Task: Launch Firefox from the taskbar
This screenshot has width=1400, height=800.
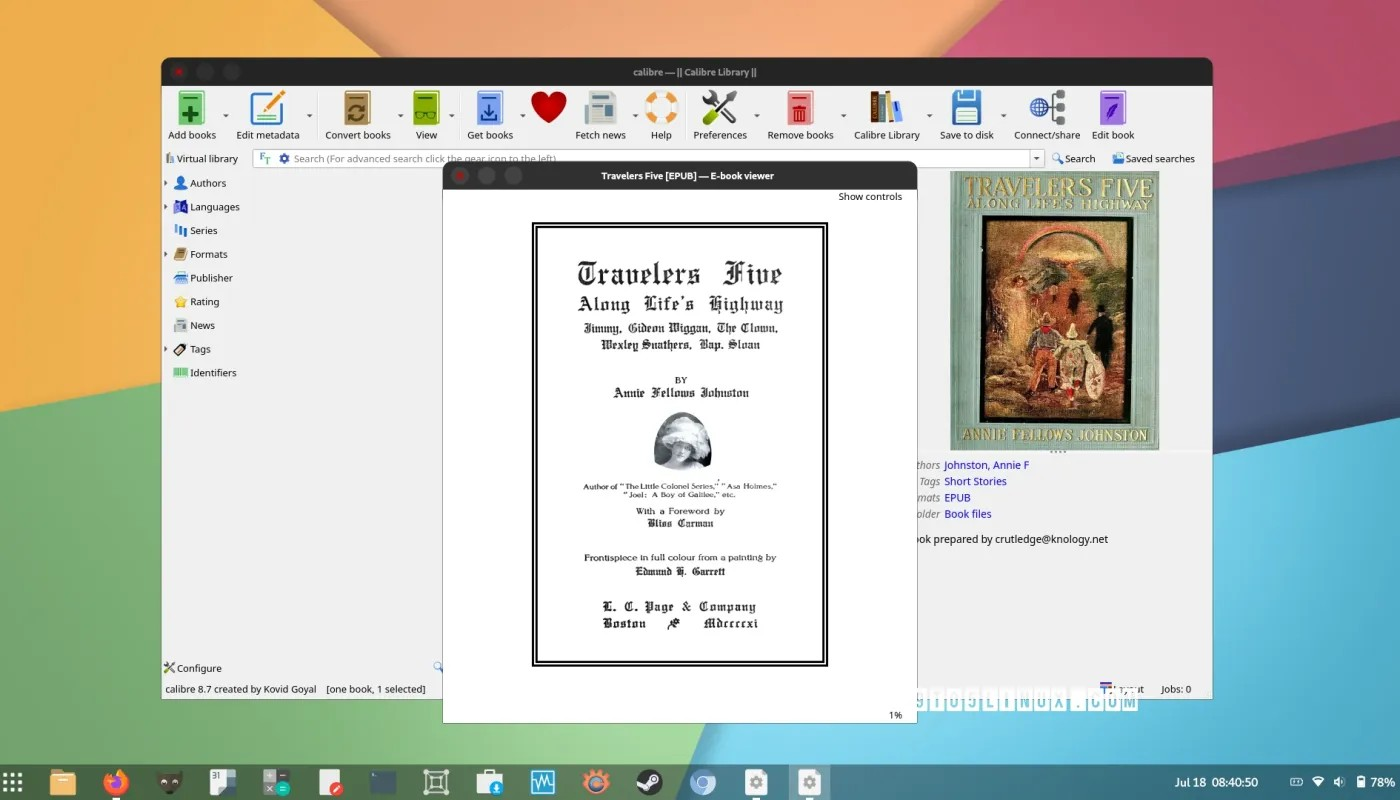Action: coord(116,782)
